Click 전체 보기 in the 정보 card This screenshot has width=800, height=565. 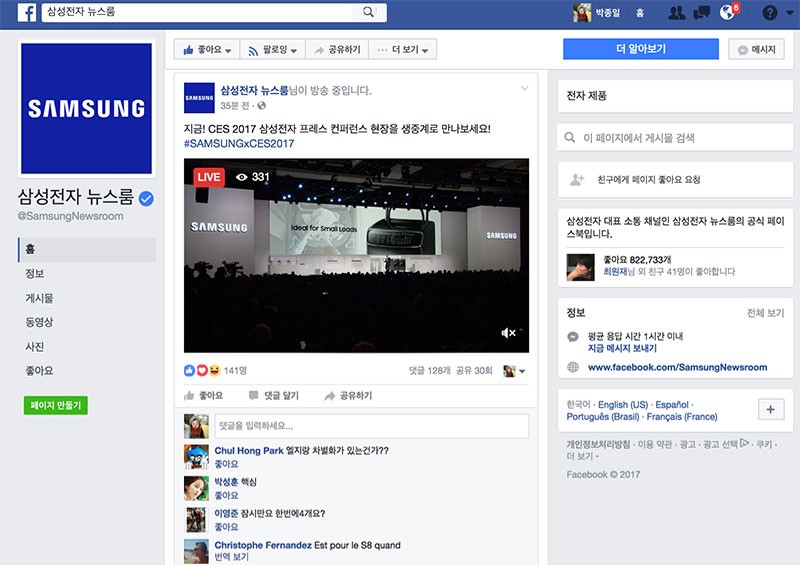point(765,313)
